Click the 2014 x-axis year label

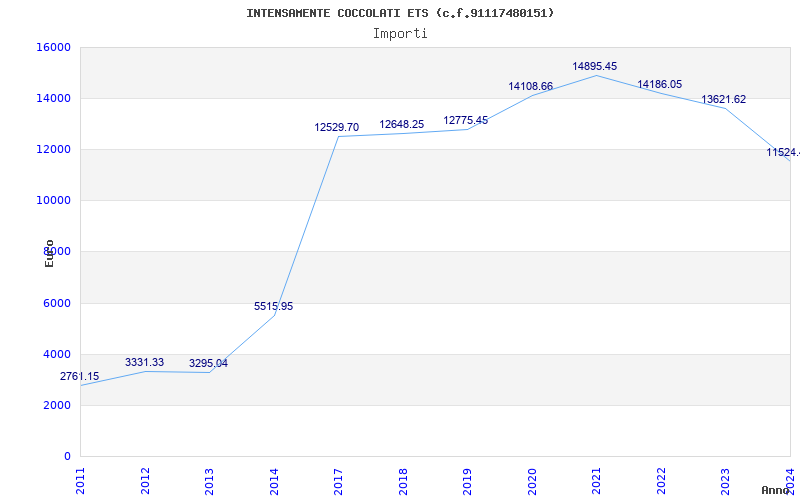(274, 481)
